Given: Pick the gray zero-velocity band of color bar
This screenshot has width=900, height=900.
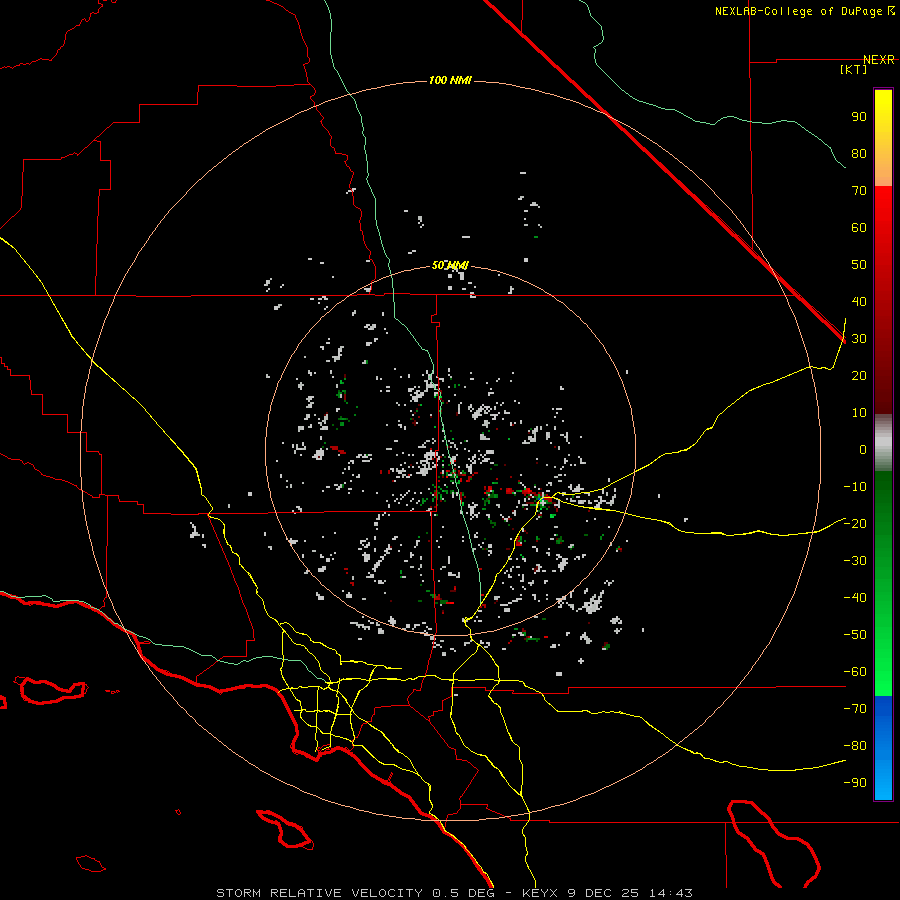Looking at the screenshot, I should point(883,443).
